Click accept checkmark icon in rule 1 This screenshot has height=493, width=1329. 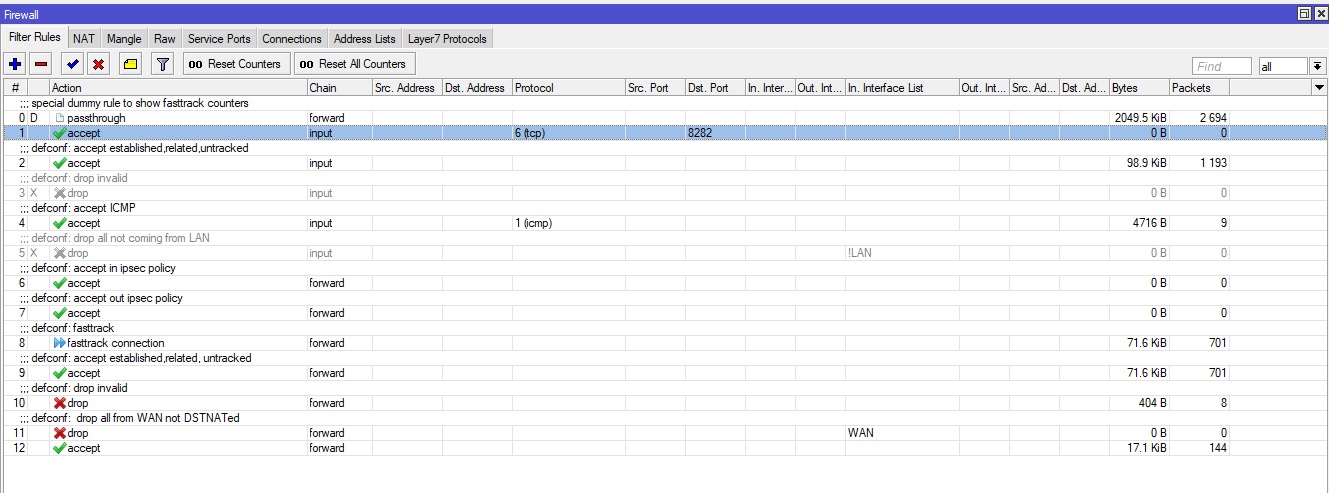pyautogui.click(x=59, y=133)
